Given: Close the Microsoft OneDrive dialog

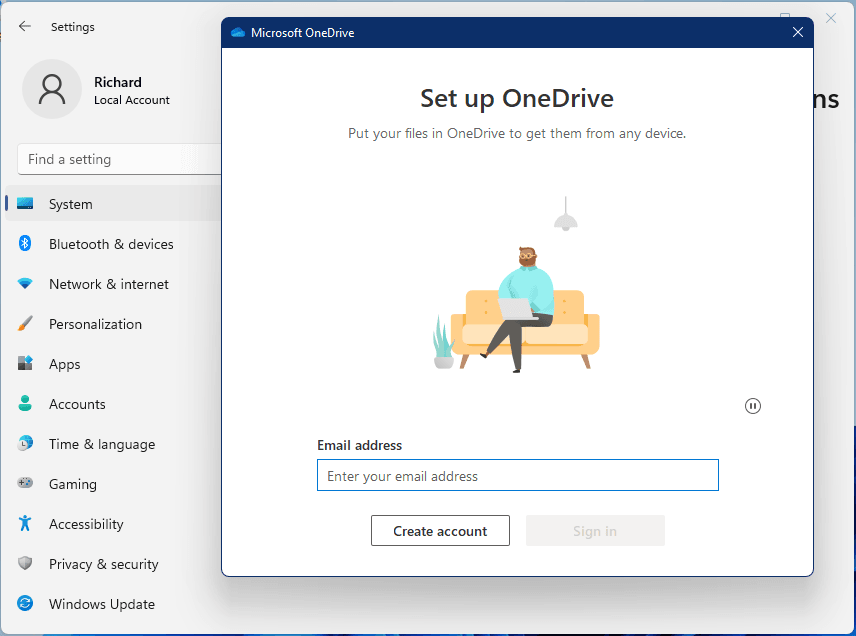Looking at the screenshot, I should tap(798, 33).
